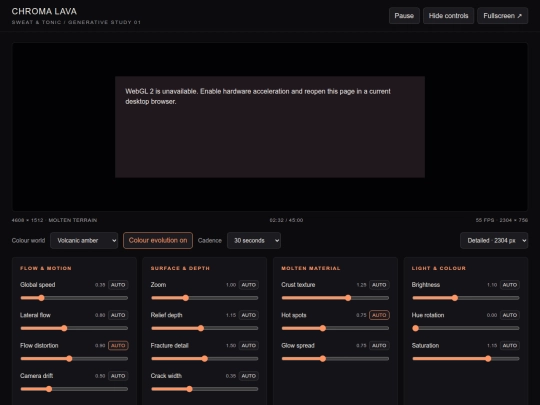Click the elapsed time readout / 45:00
This screenshot has height=405, width=540.
[x=286, y=220]
